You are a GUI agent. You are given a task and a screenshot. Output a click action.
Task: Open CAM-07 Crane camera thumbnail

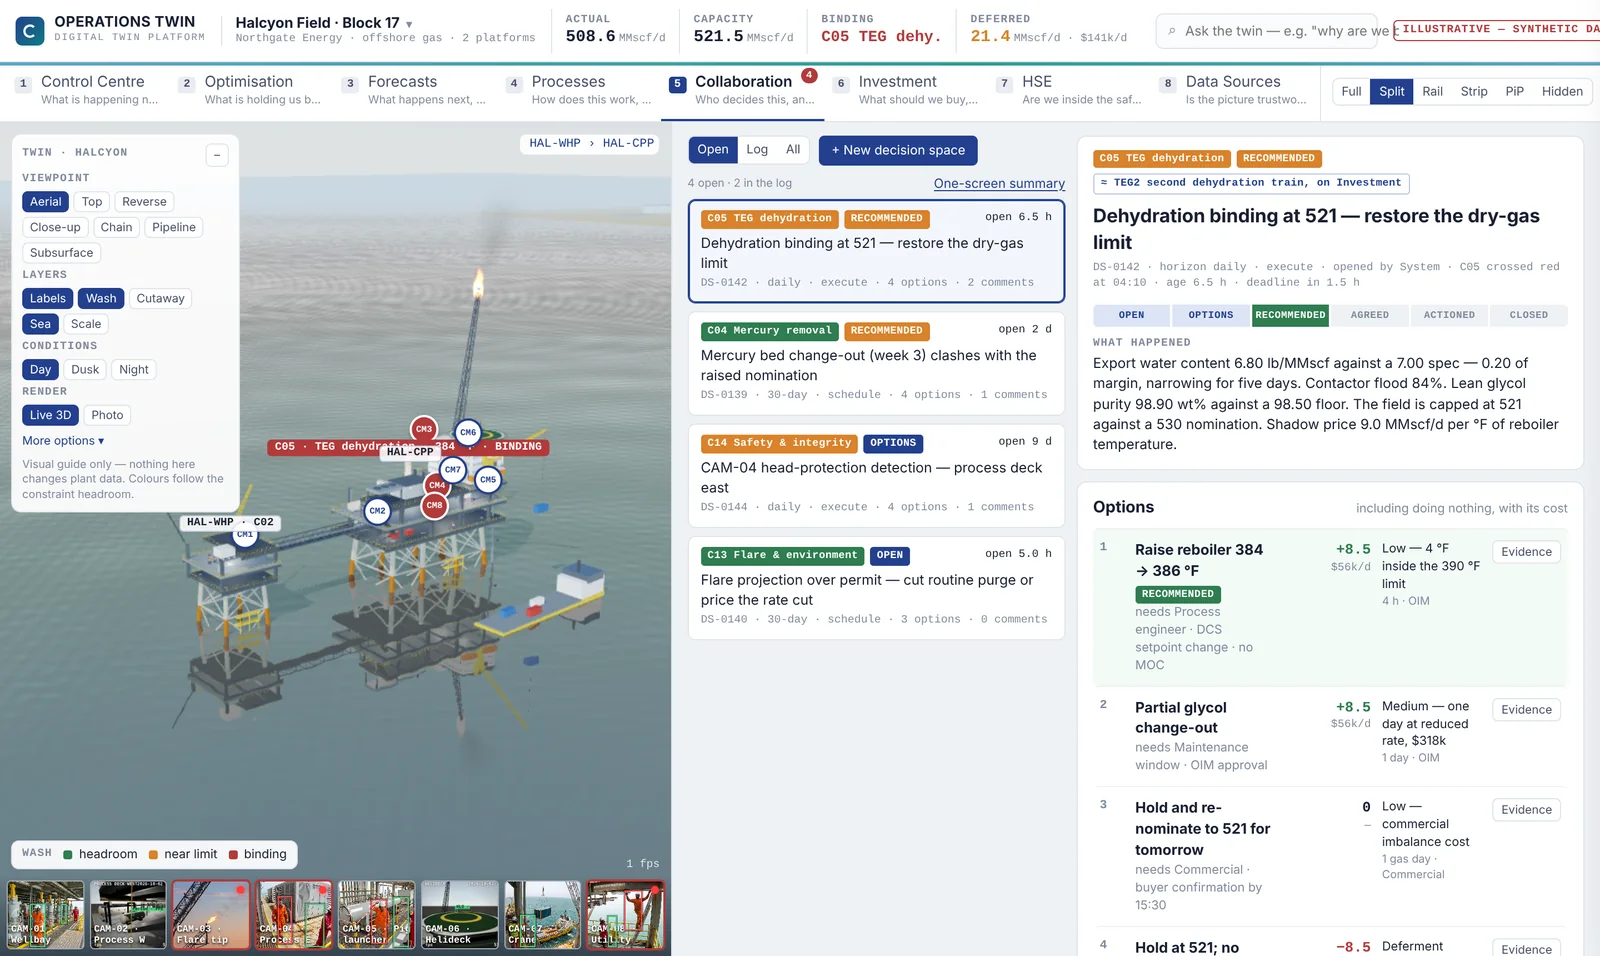click(x=543, y=915)
